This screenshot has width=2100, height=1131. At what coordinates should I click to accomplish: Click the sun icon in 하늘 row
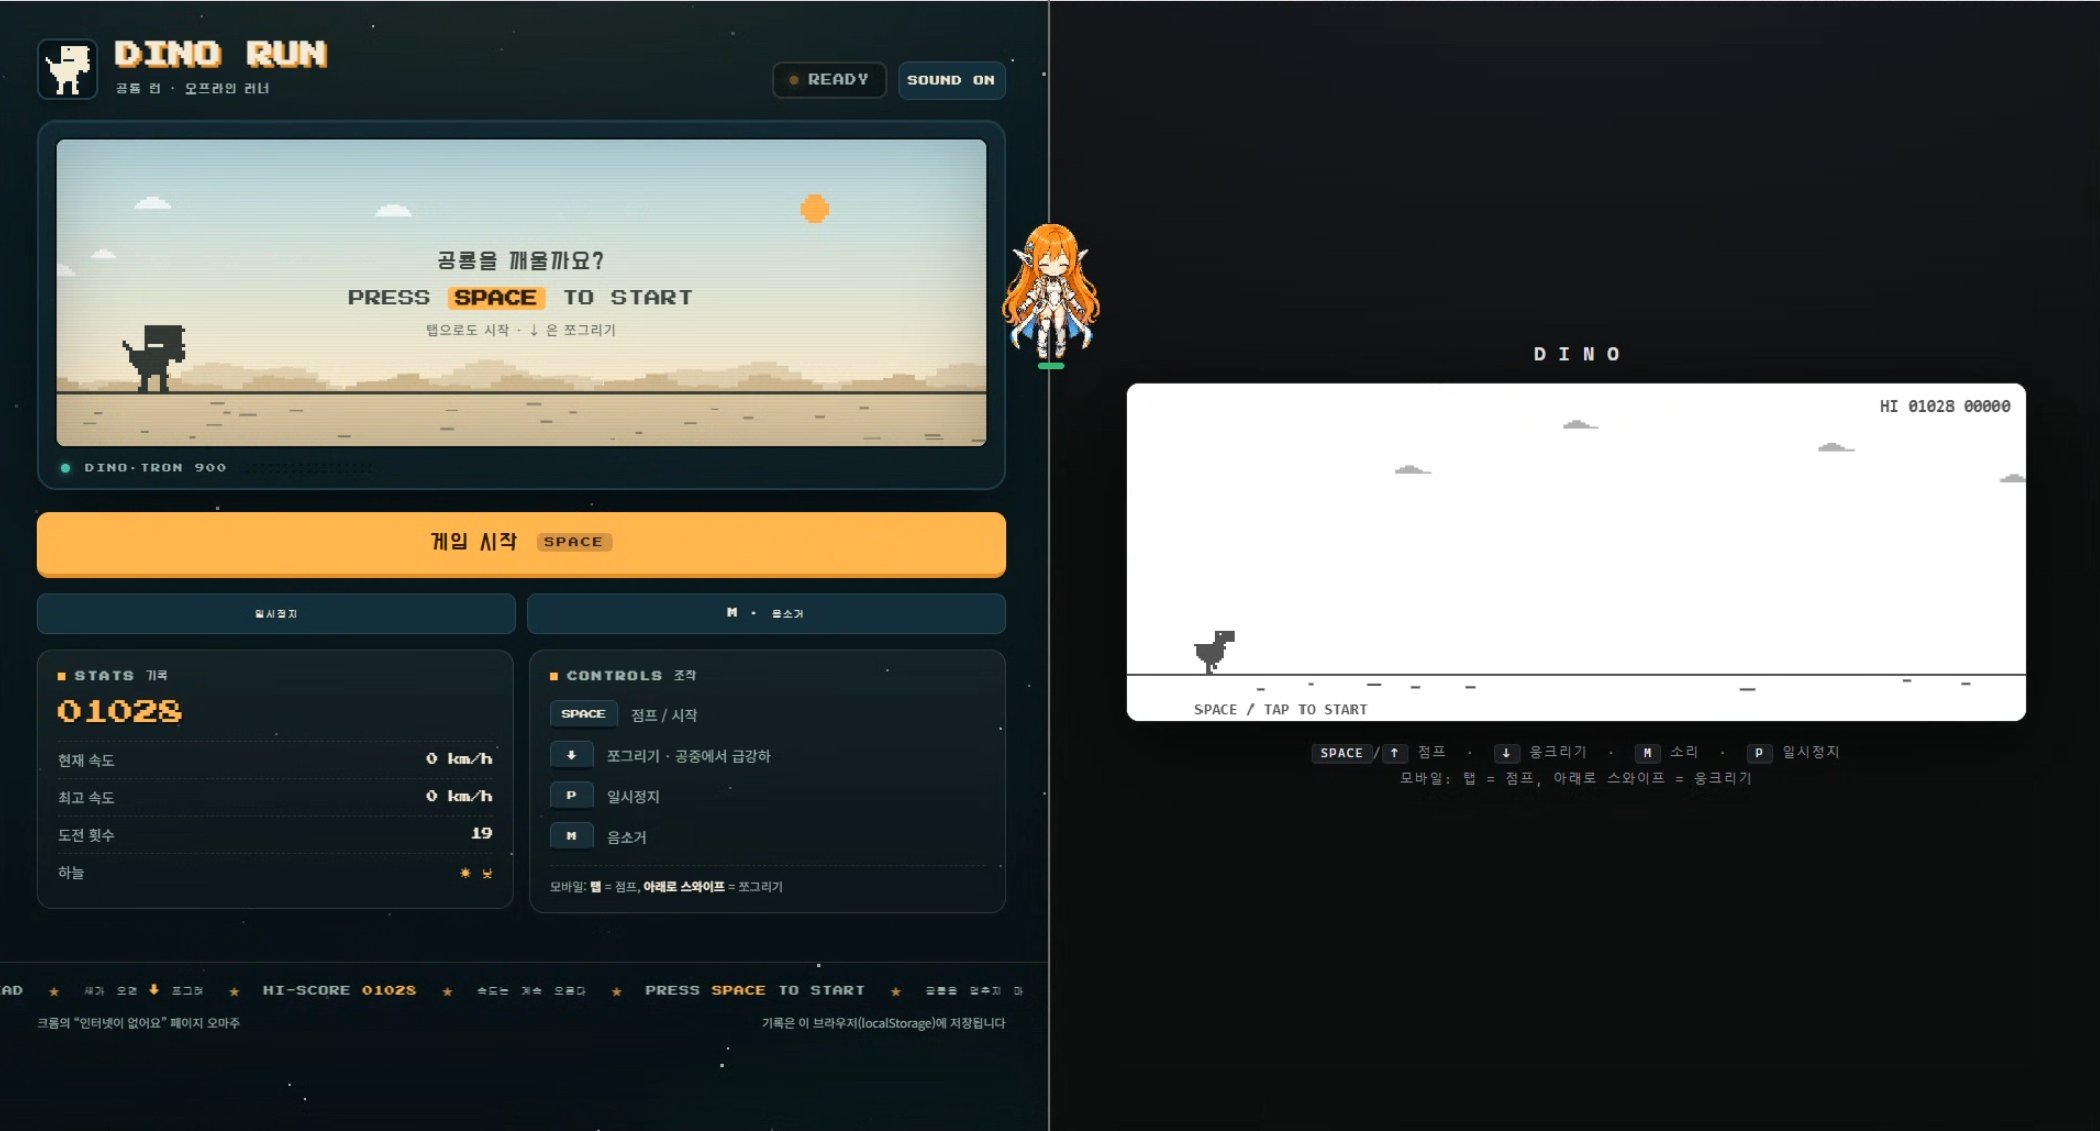click(465, 873)
